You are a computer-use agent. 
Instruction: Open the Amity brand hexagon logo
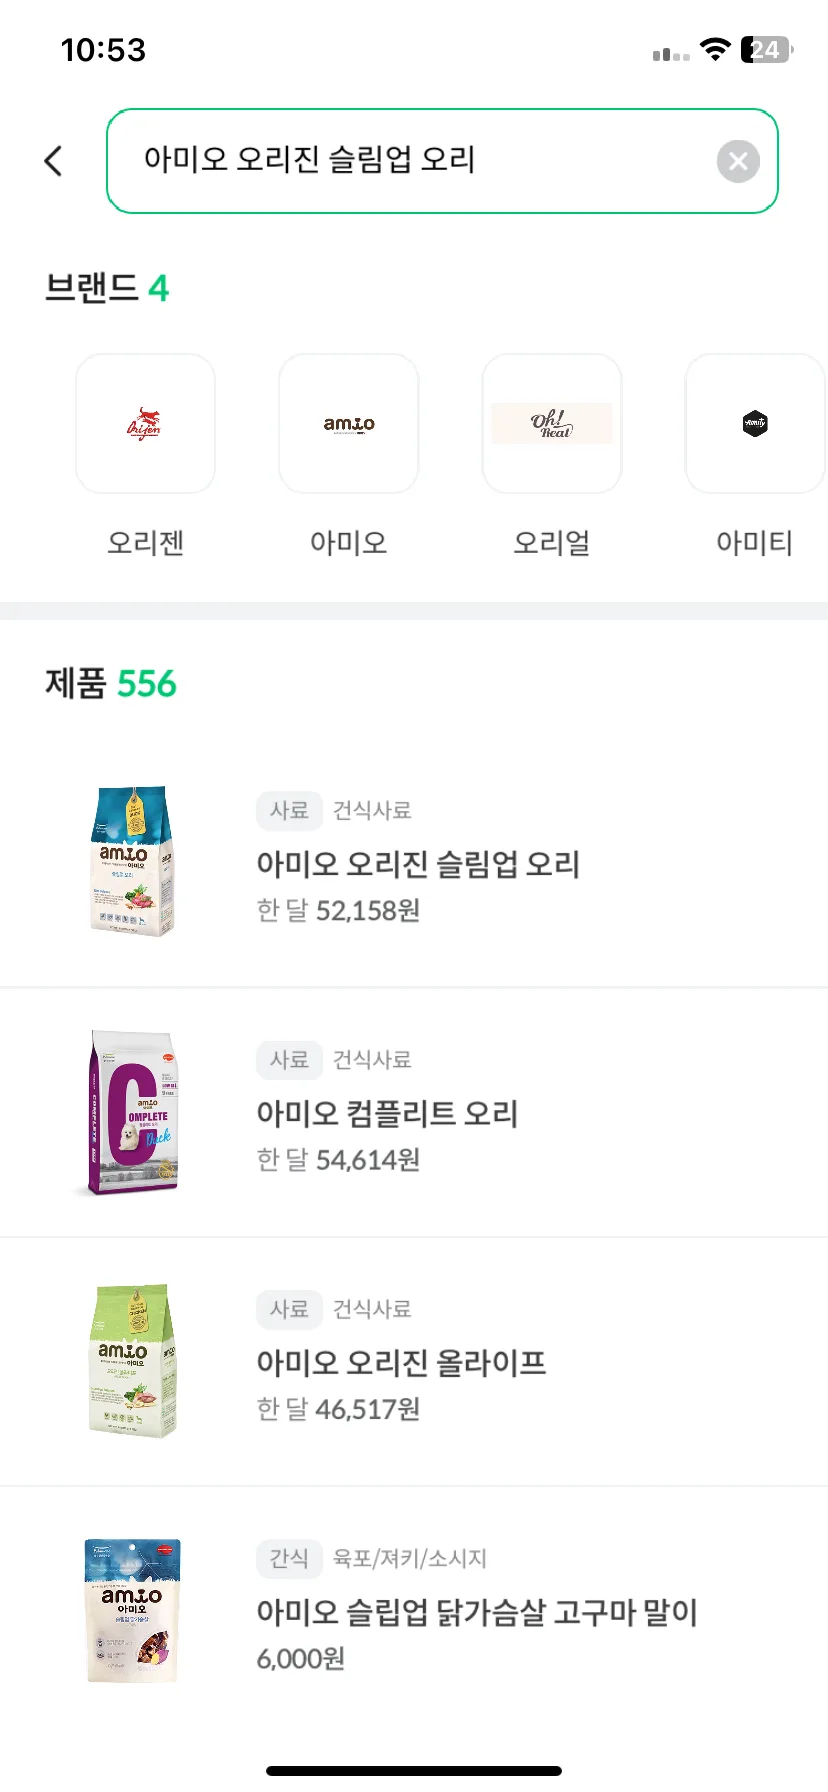click(755, 424)
